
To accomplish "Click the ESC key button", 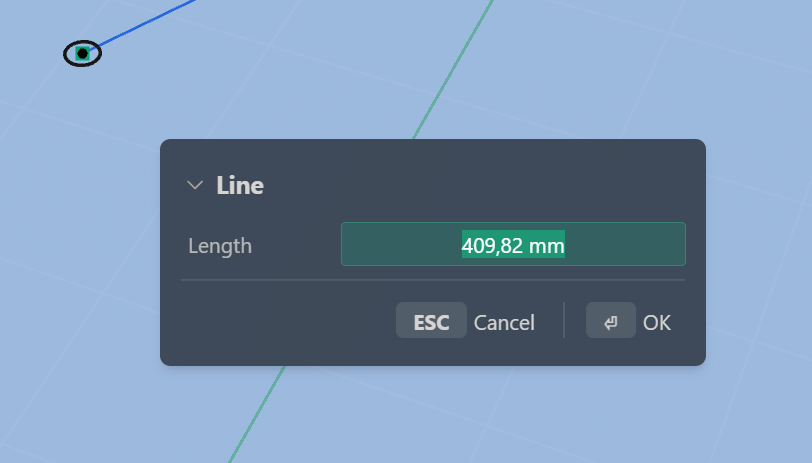I will click(x=431, y=321).
